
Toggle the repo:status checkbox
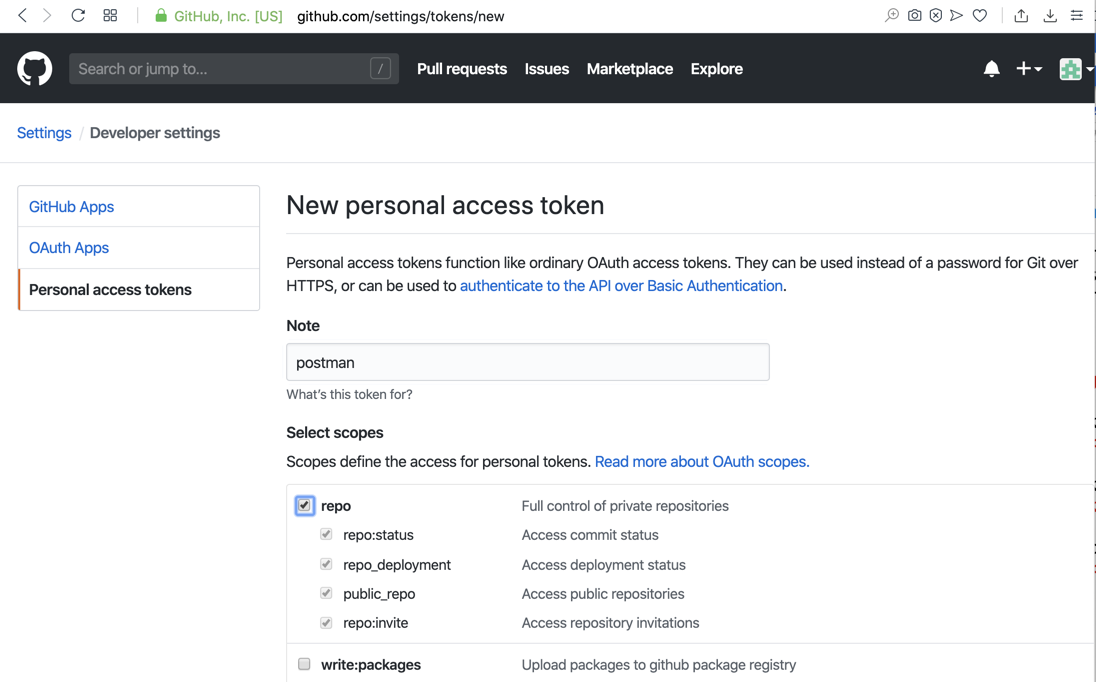point(326,535)
